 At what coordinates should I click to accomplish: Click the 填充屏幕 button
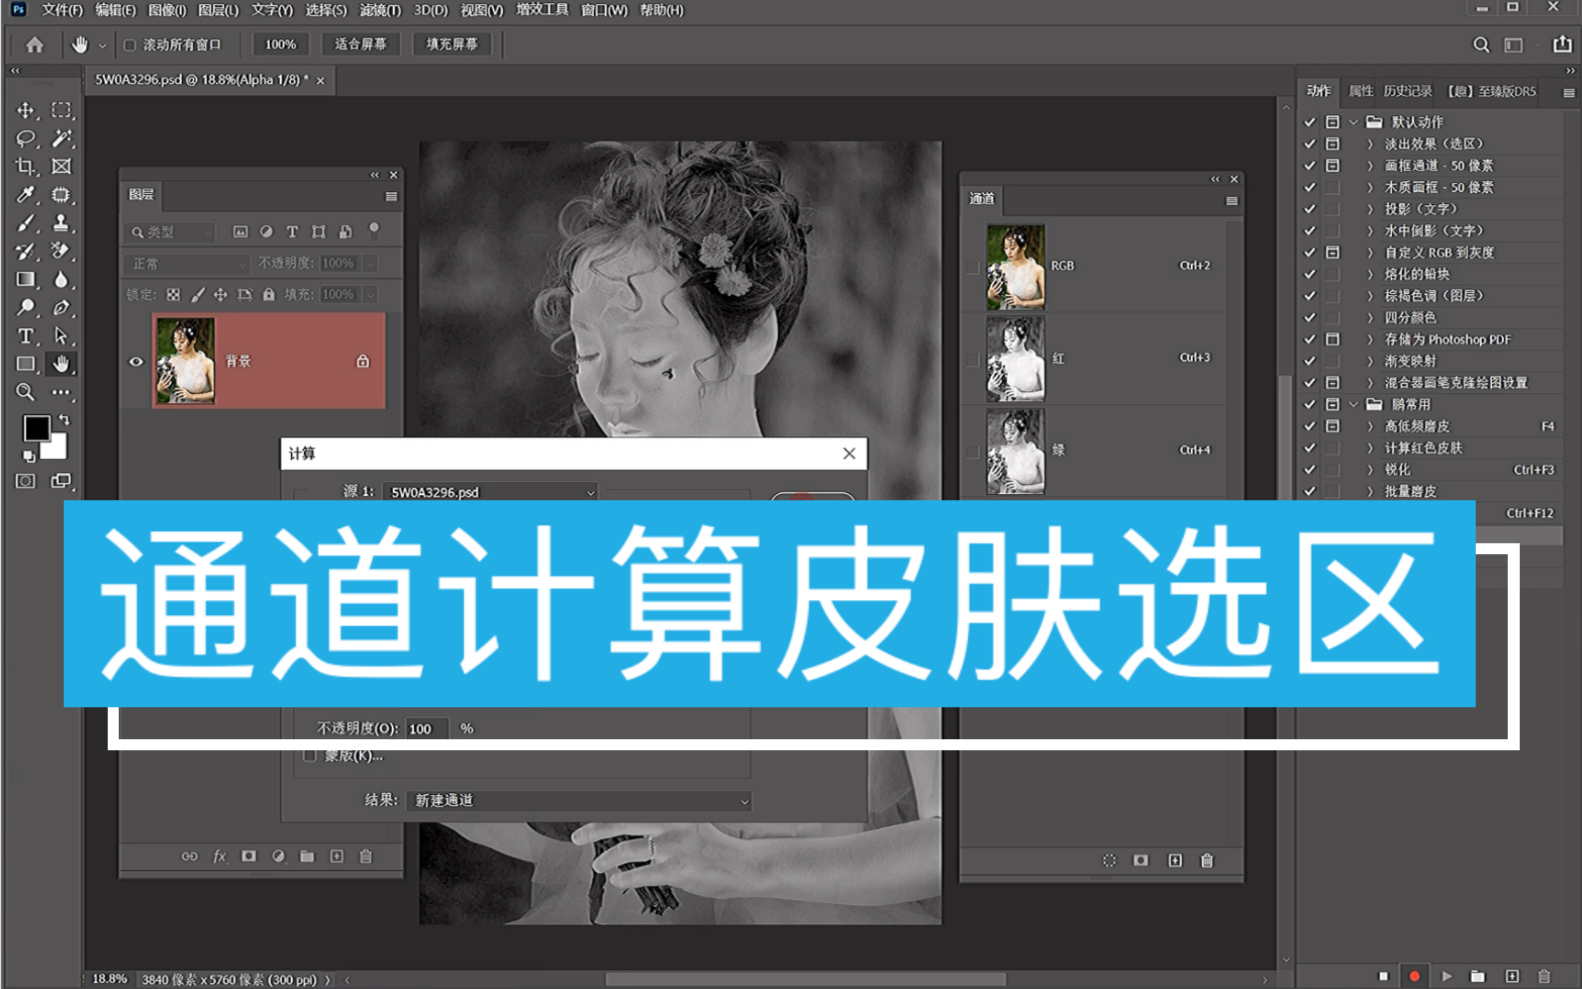click(452, 45)
